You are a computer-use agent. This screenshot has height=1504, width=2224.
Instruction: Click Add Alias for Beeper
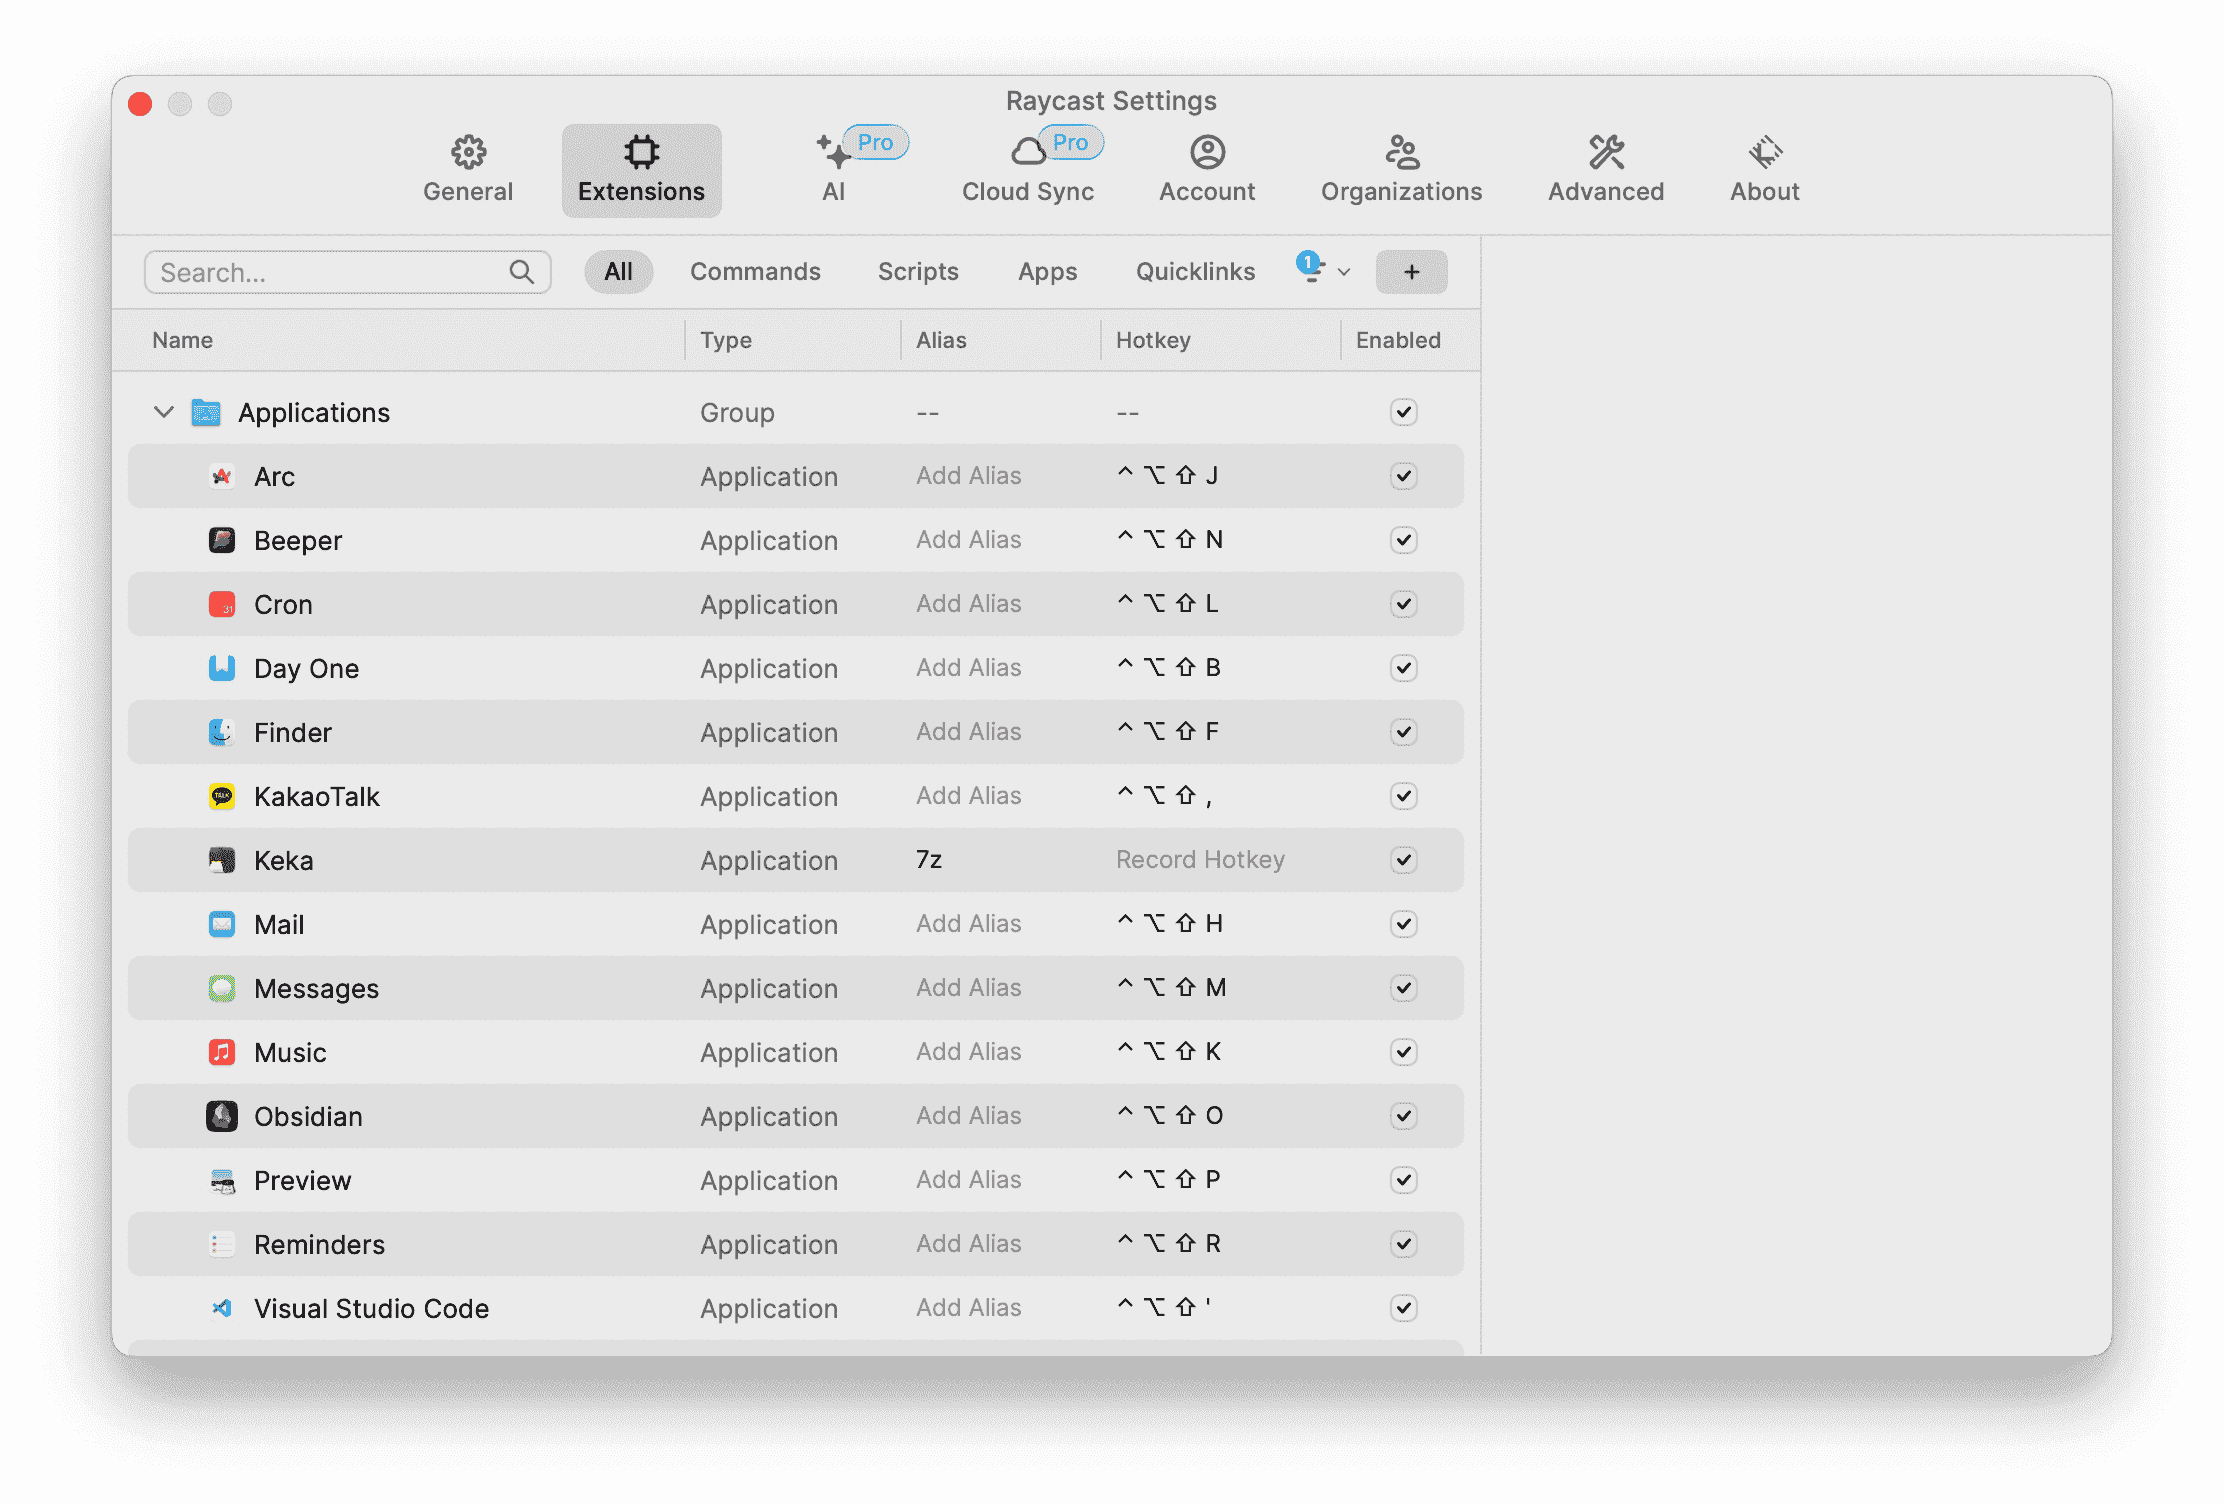coord(968,540)
